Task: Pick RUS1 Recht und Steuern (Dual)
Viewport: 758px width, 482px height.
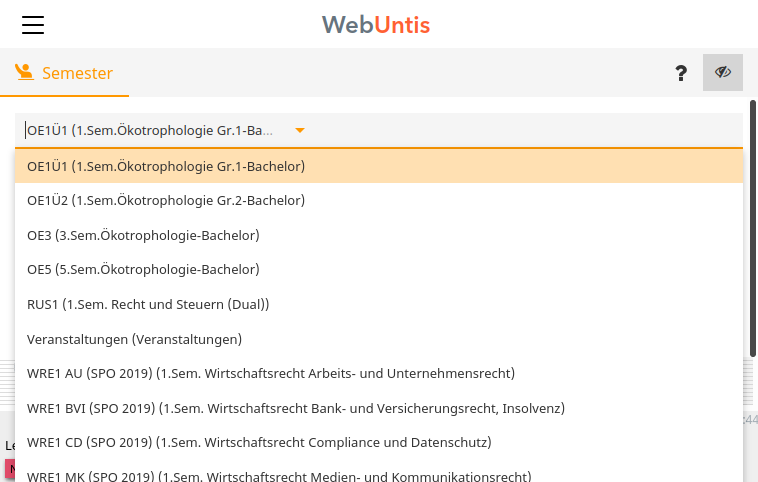Action: pyautogui.click(x=148, y=304)
